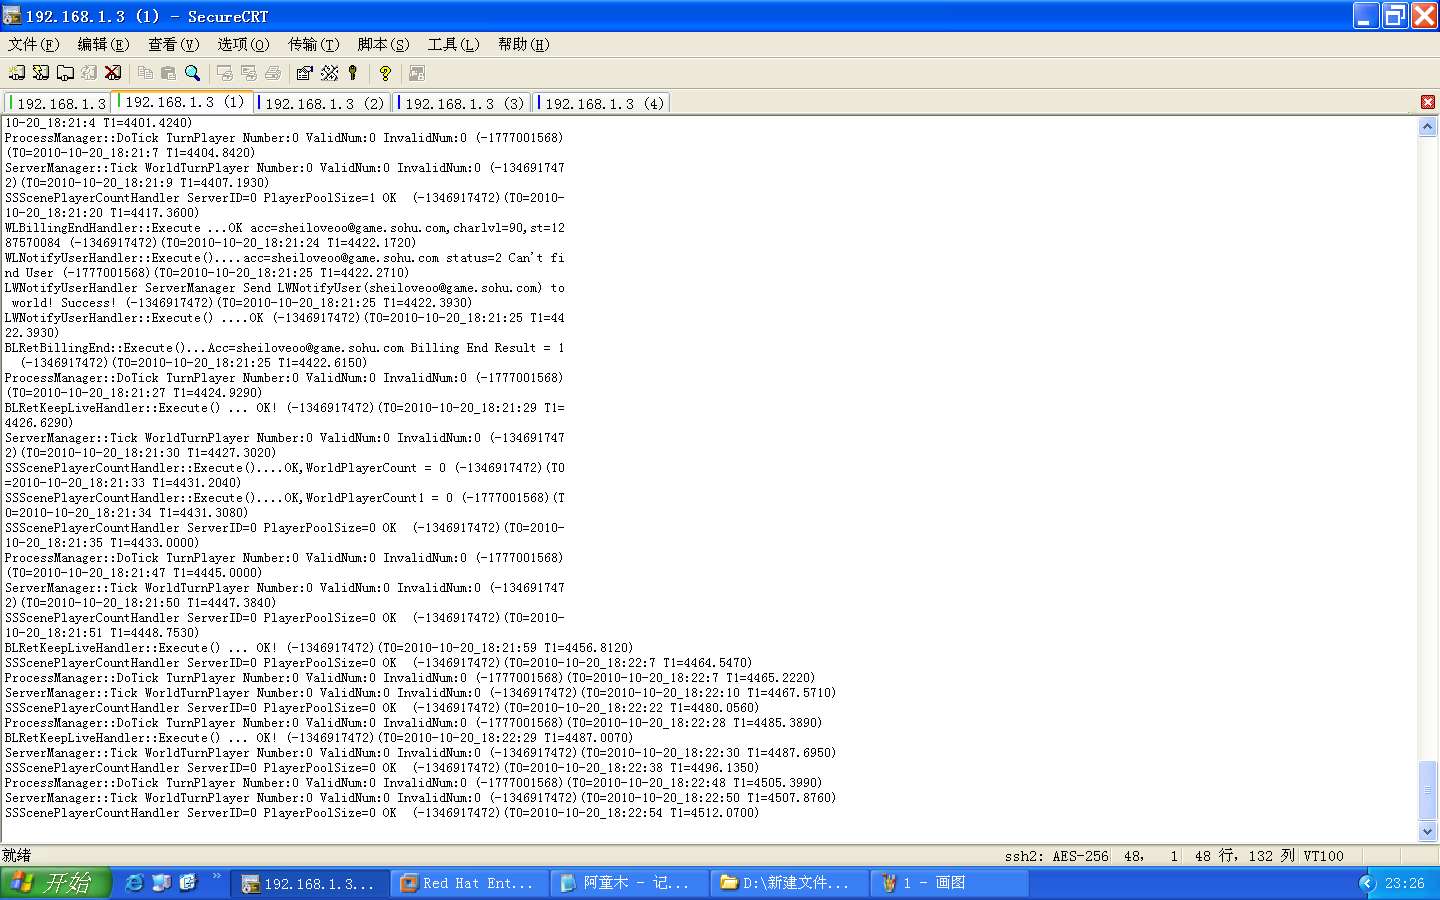Click the scrollbar up arrow
The width and height of the screenshot is (1440, 900).
click(x=1427, y=127)
